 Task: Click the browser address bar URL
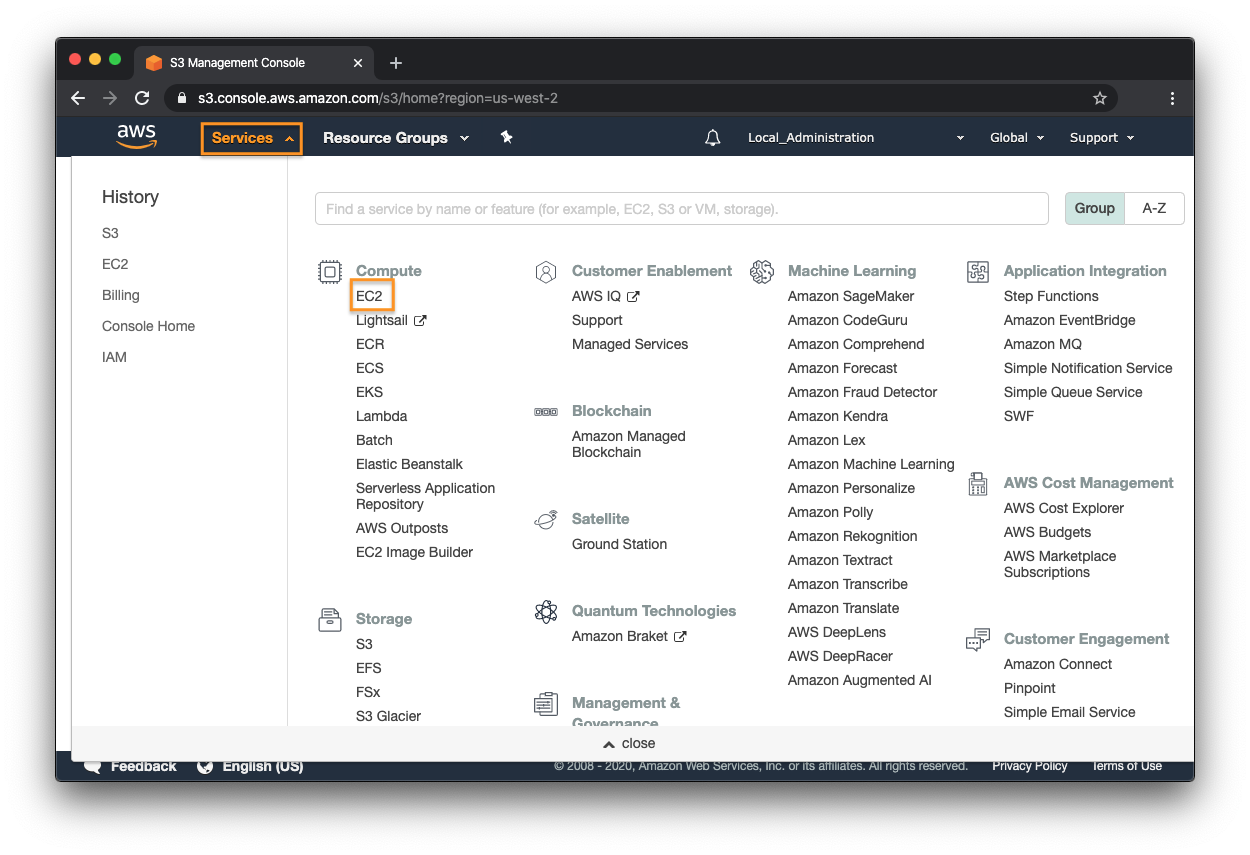(x=378, y=98)
